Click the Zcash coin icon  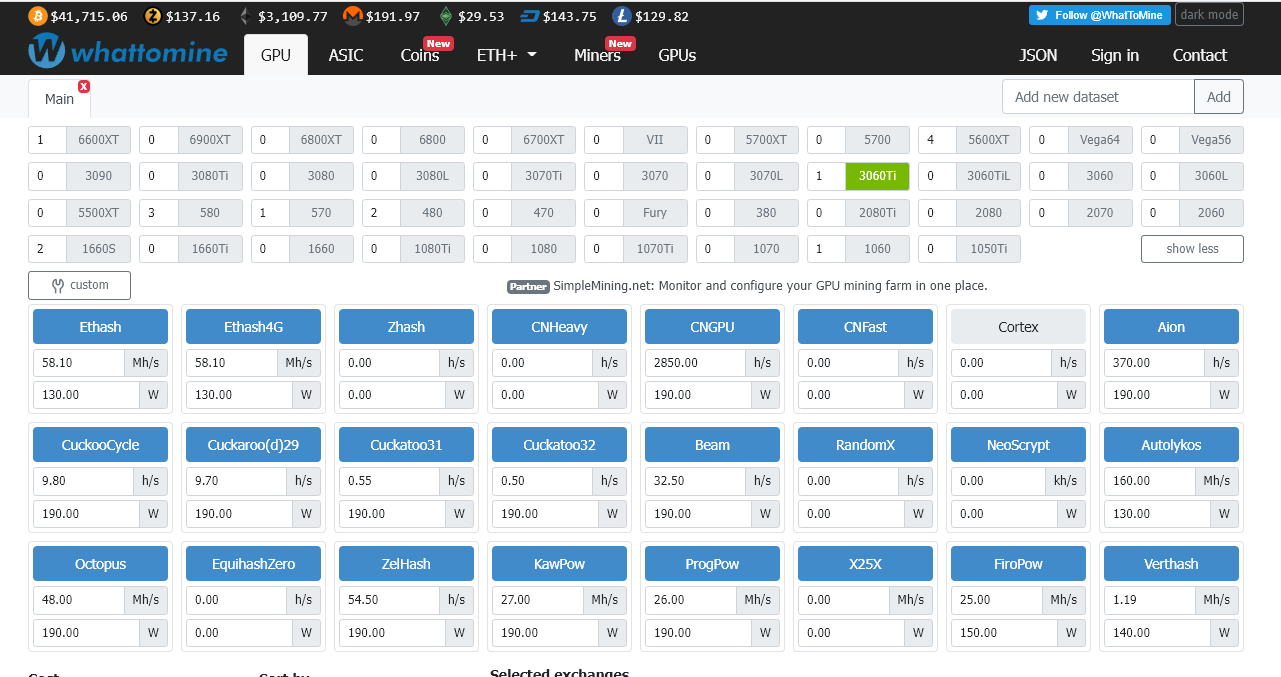pyautogui.click(x=153, y=16)
